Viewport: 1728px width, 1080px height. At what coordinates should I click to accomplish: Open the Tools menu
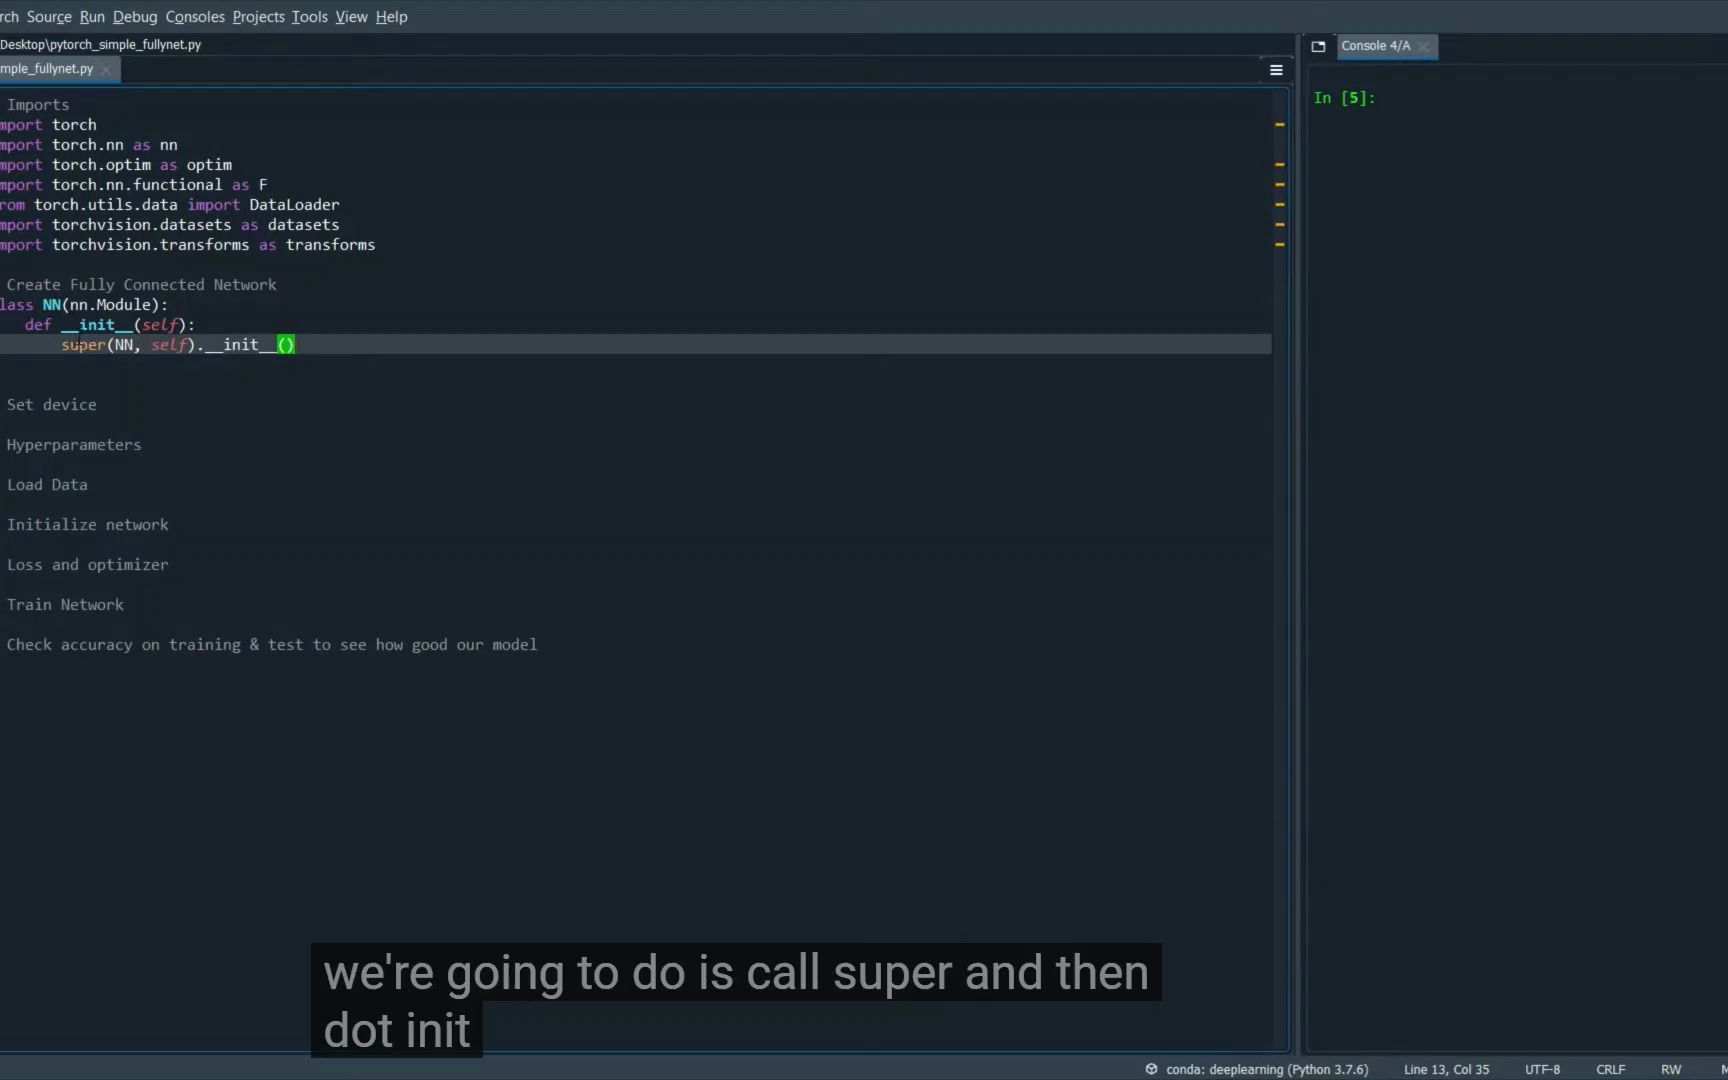(310, 17)
